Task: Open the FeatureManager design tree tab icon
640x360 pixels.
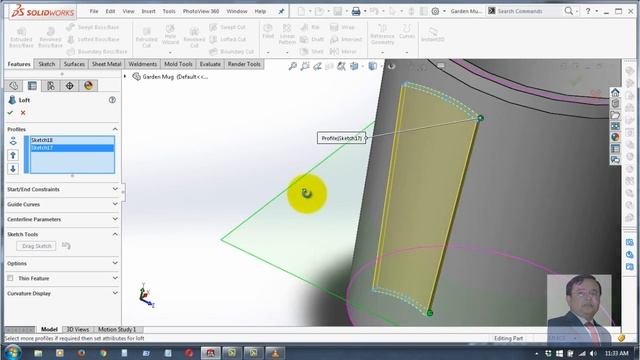Action: click(13, 86)
